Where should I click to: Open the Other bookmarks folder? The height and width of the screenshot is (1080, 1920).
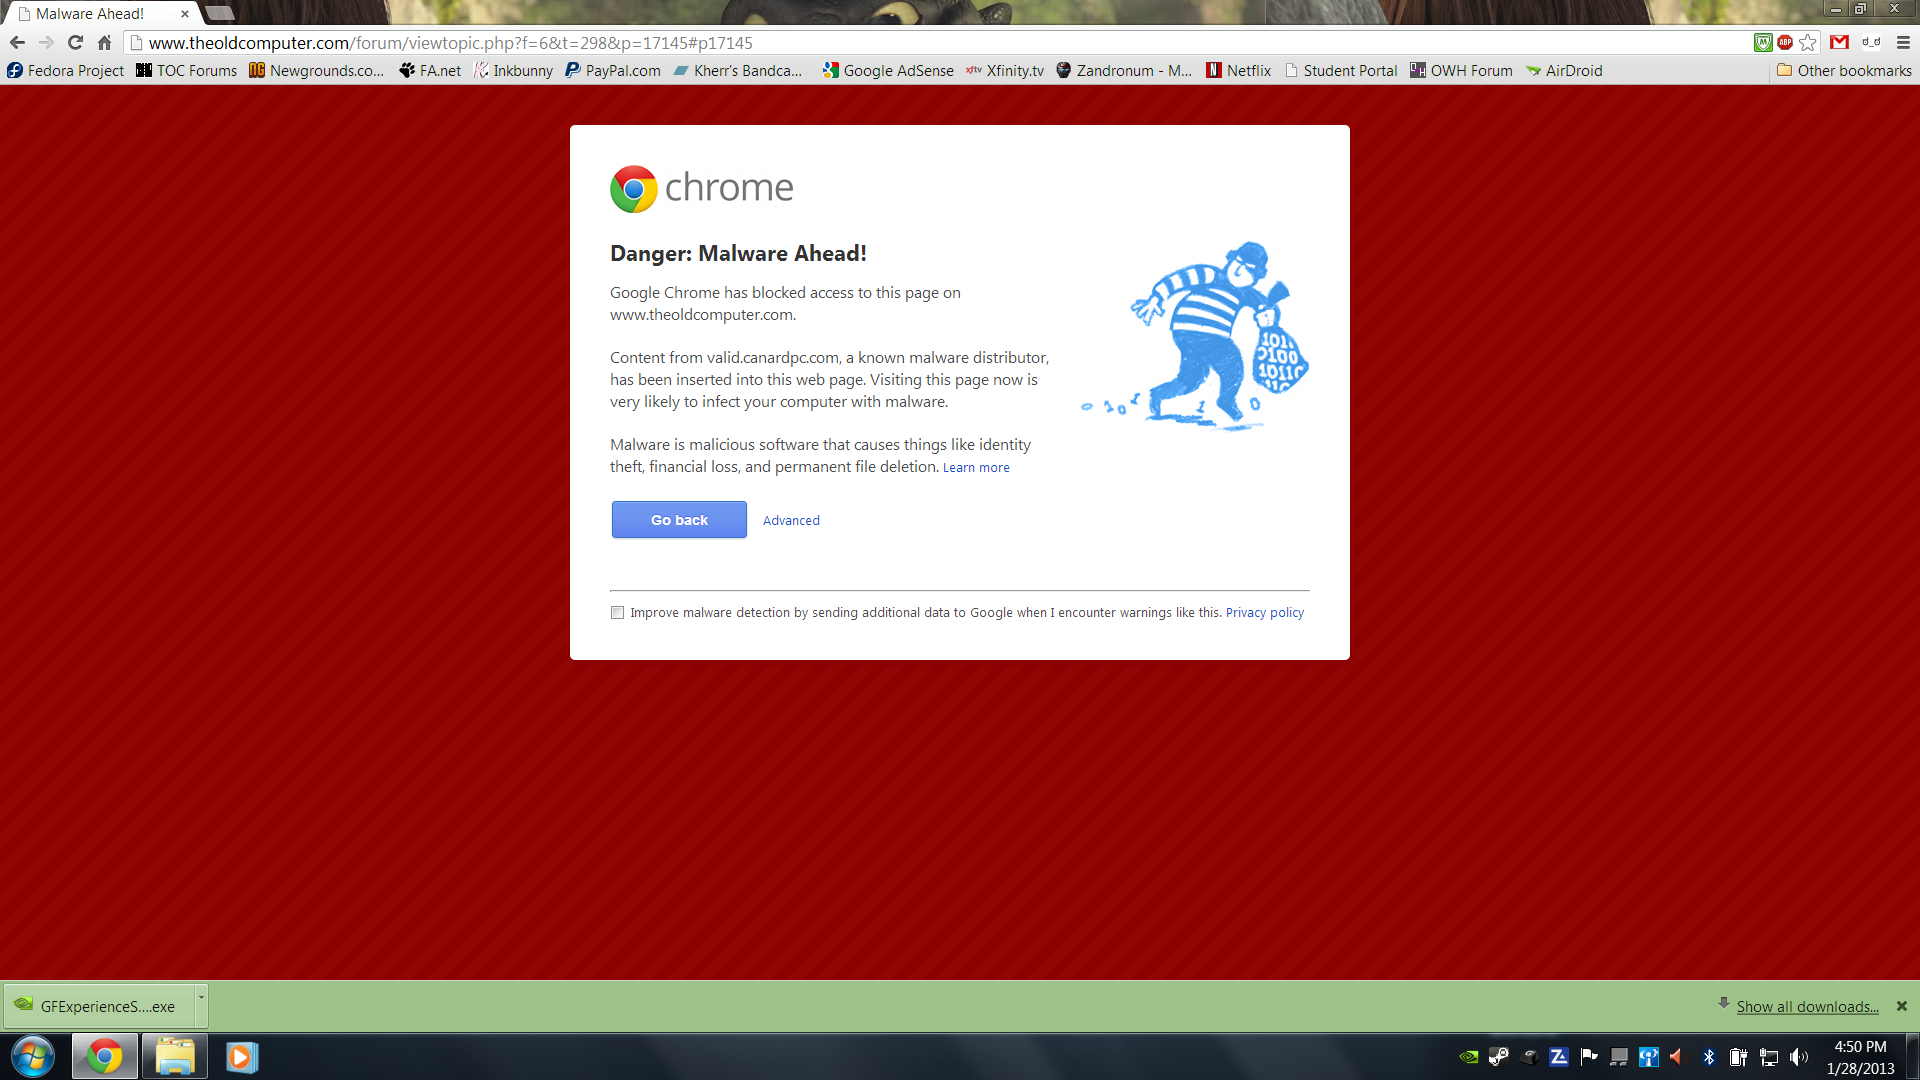(1844, 71)
